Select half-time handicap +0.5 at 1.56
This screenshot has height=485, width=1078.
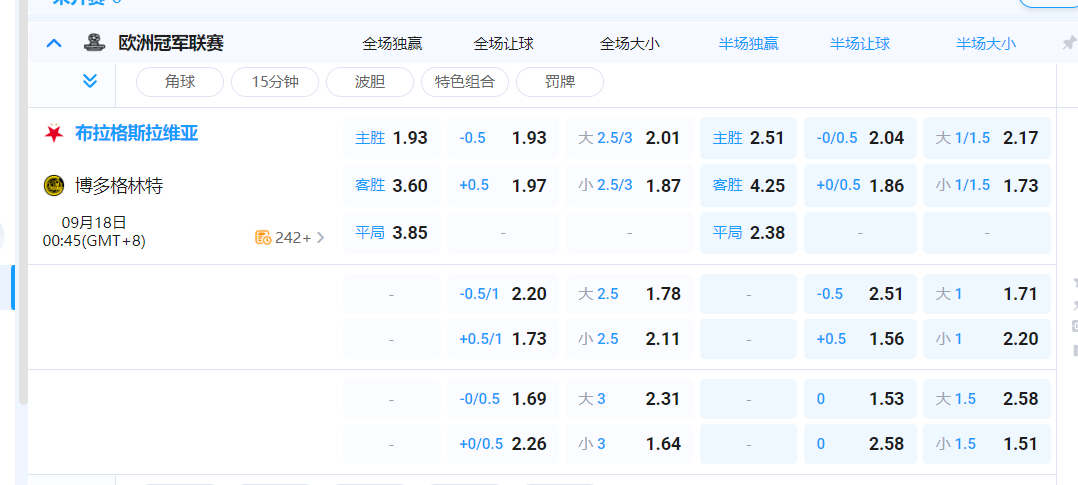pyautogui.click(x=861, y=339)
